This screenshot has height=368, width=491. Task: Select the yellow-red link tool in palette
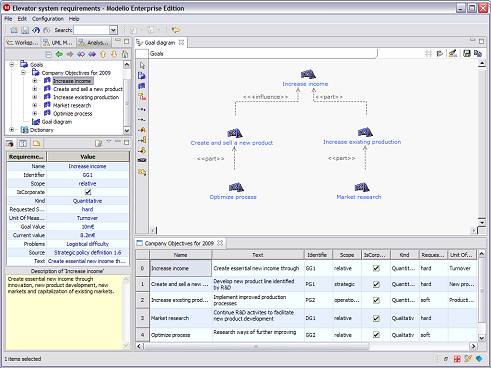(x=142, y=97)
